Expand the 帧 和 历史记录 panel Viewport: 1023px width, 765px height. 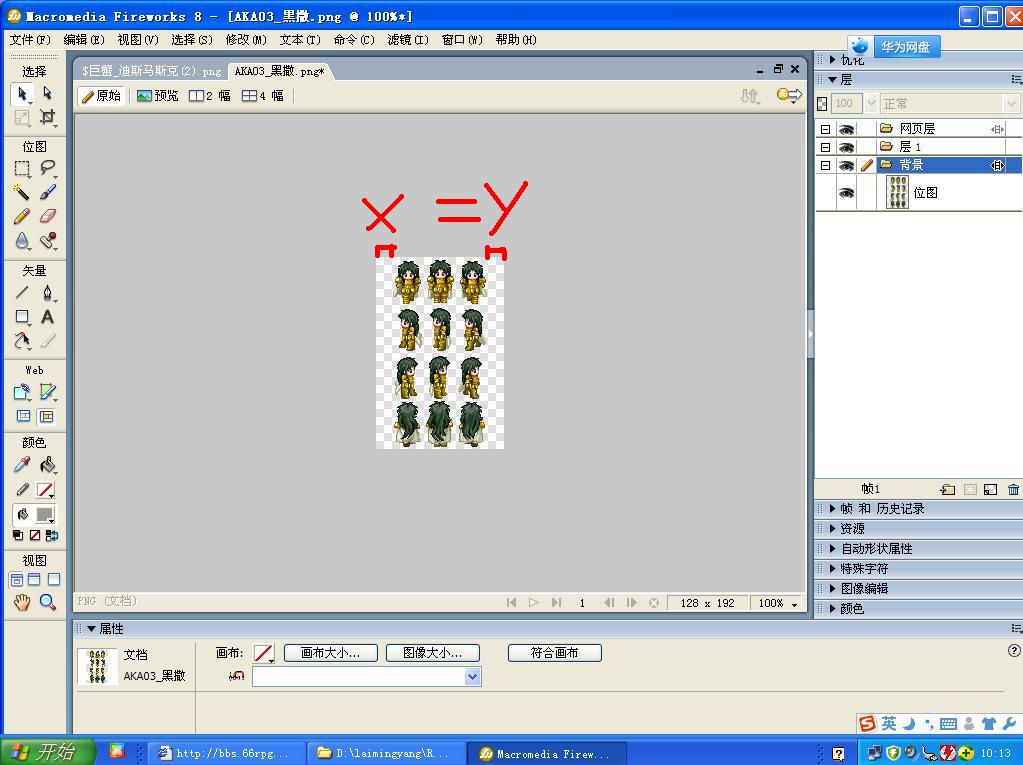tap(832, 509)
